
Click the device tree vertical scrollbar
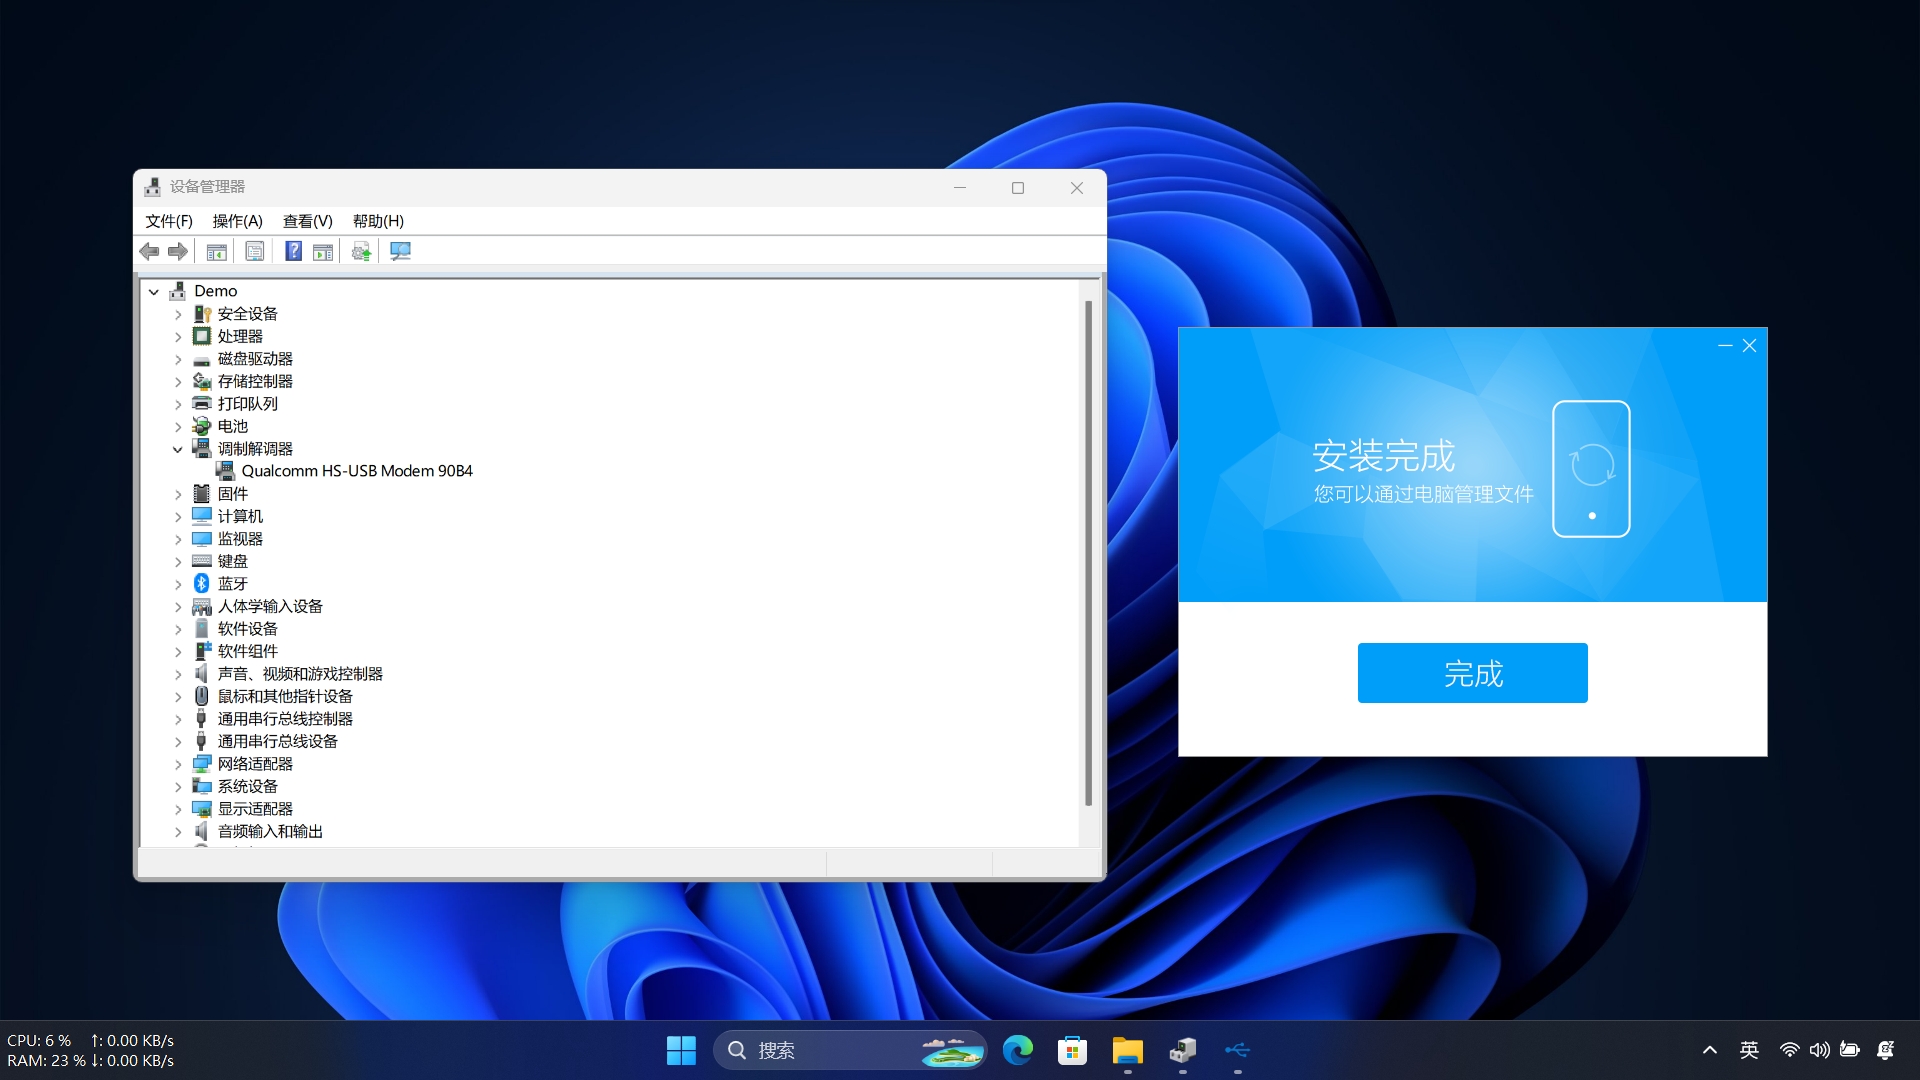click(1088, 550)
